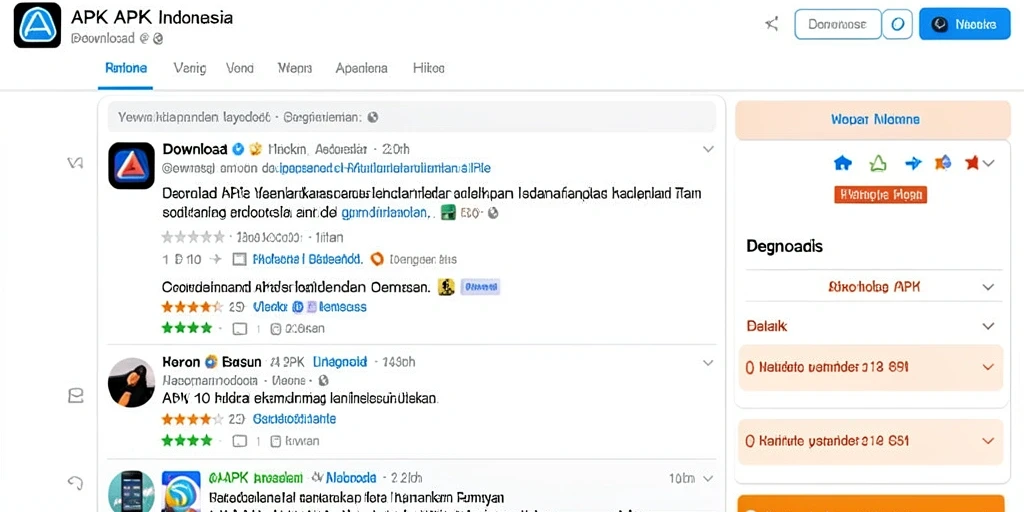Viewport: 1024px width, 512px height.
Task: Expand the bottom post chevron beside 10tm
Action: [x=708, y=479]
